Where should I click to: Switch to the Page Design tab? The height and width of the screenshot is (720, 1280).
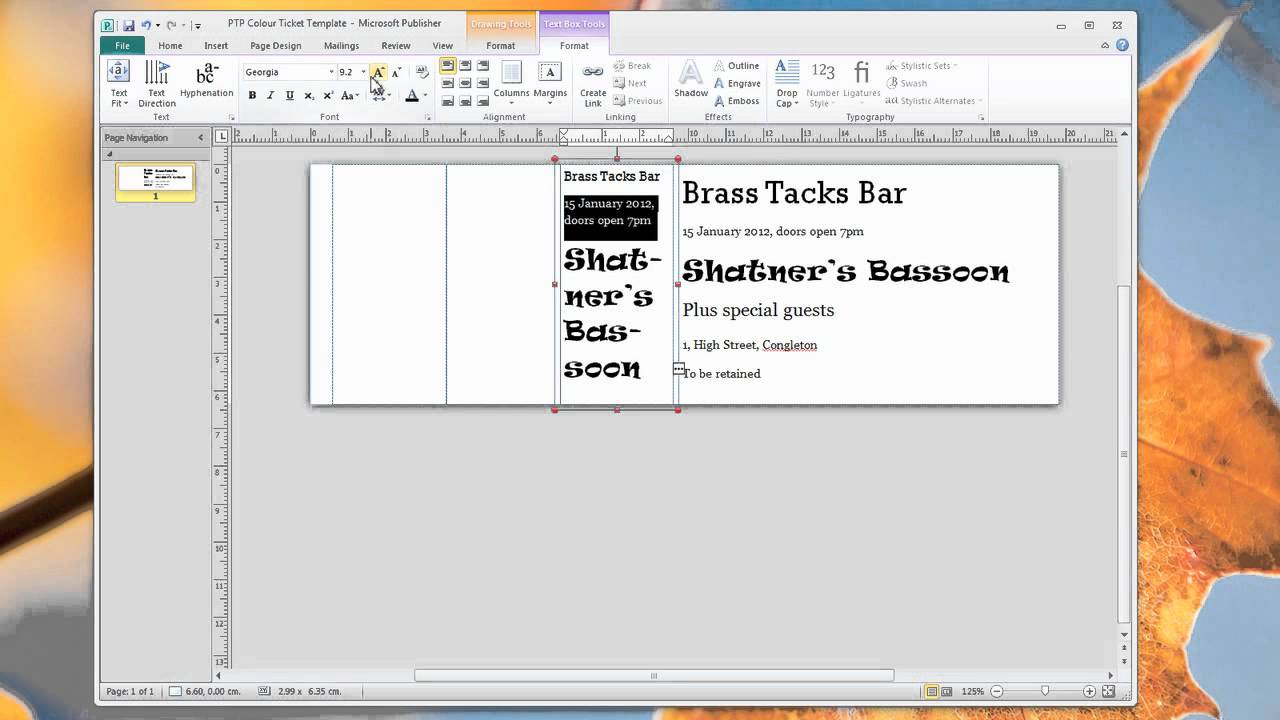(x=275, y=46)
